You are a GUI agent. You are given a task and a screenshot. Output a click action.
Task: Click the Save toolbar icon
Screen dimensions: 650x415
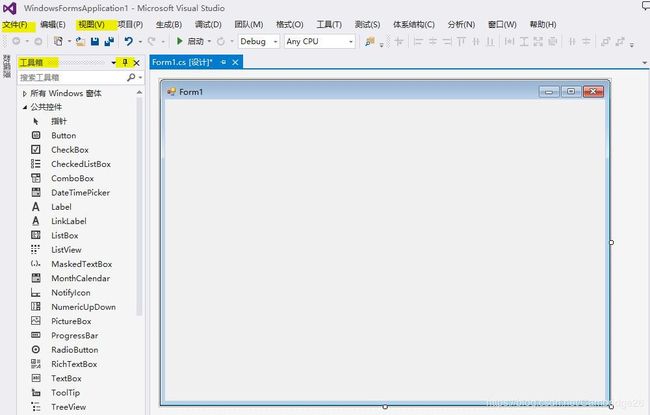tap(95, 41)
